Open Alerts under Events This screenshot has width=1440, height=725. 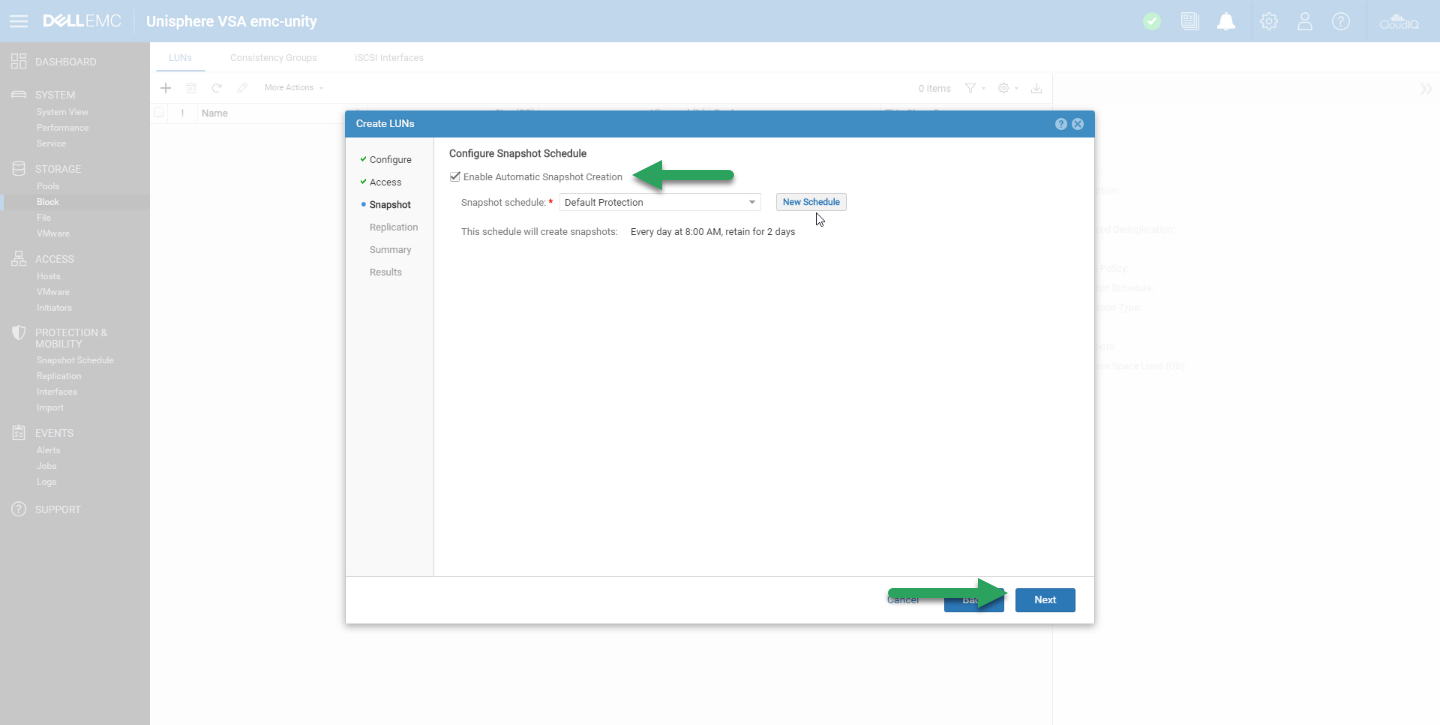click(48, 450)
